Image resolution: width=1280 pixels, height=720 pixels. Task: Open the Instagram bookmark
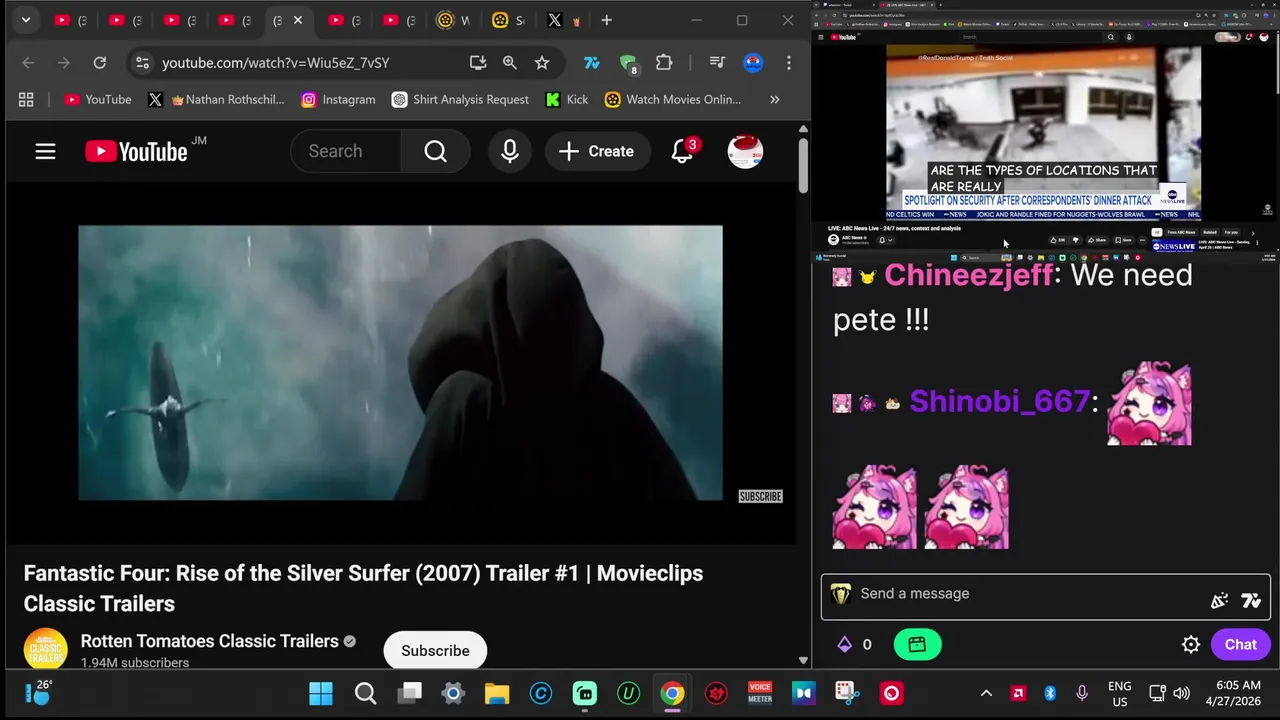338,99
